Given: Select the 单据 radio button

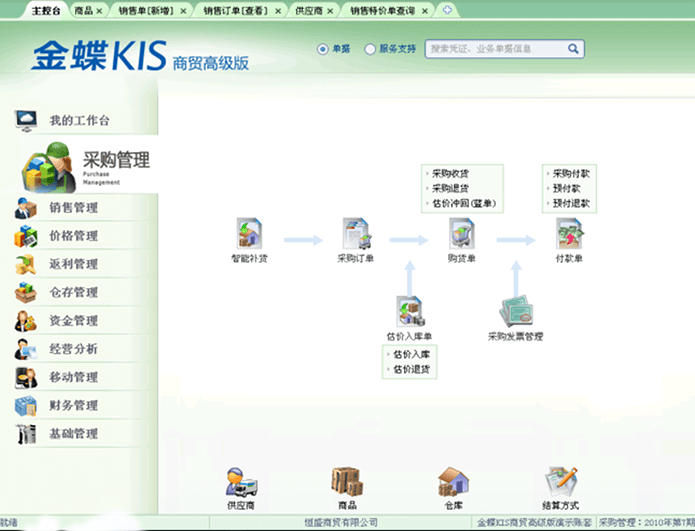Looking at the screenshot, I should pyautogui.click(x=323, y=49).
